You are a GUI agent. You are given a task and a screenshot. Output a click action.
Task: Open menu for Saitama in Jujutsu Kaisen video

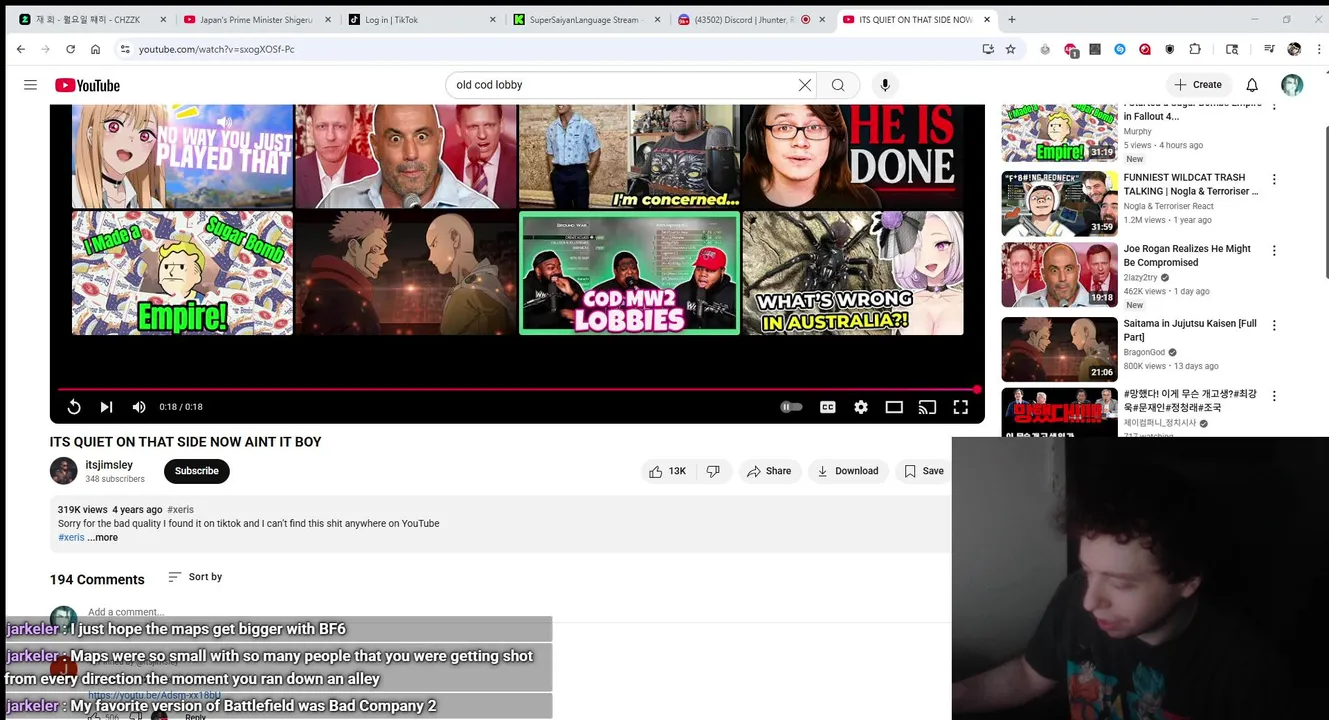(x=1274, y=325)
